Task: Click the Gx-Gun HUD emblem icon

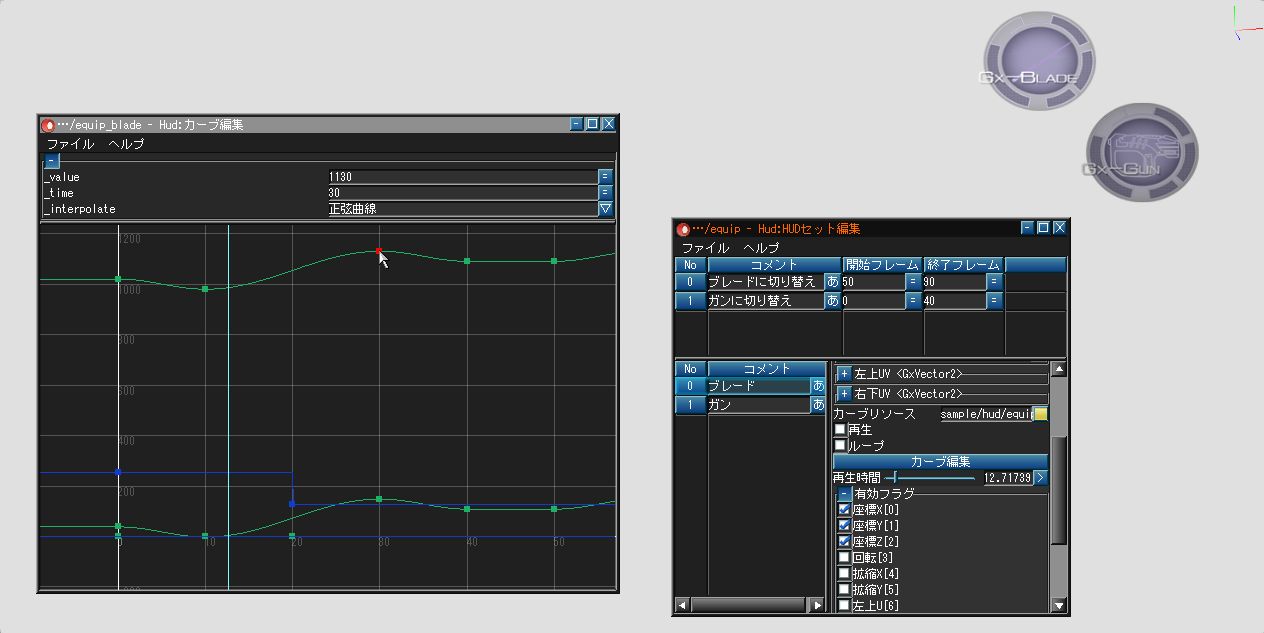Action: click(1141, 153)
